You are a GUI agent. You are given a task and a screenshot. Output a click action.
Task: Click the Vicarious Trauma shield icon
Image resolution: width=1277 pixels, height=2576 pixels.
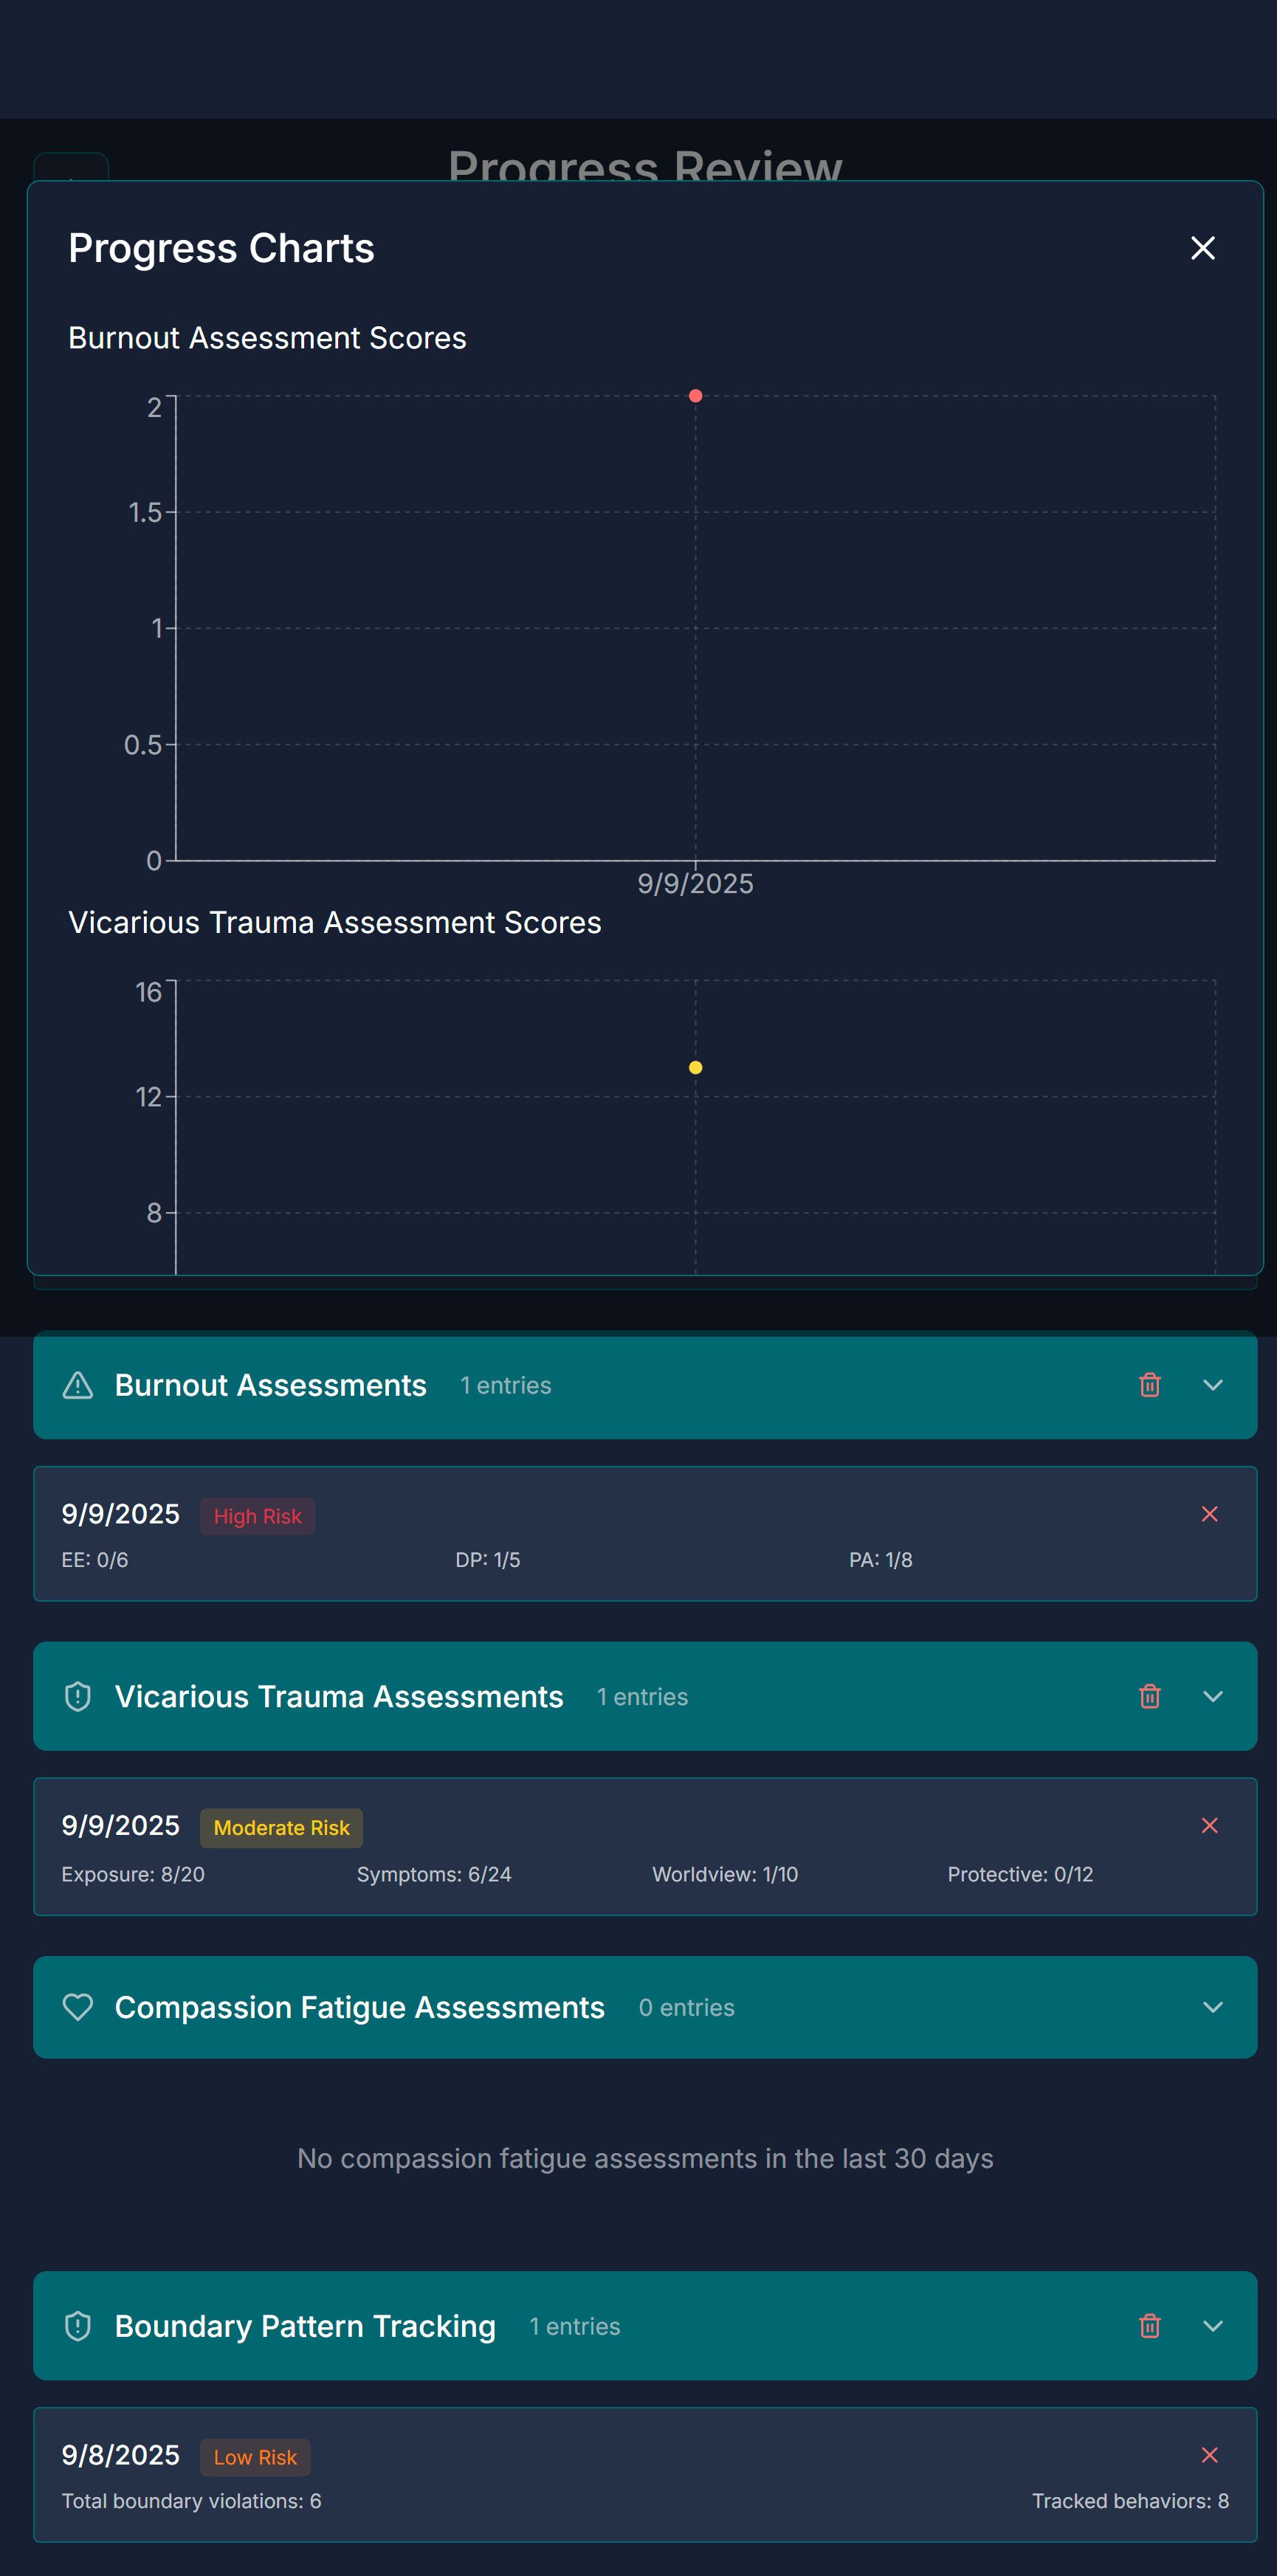point(78,1696)
